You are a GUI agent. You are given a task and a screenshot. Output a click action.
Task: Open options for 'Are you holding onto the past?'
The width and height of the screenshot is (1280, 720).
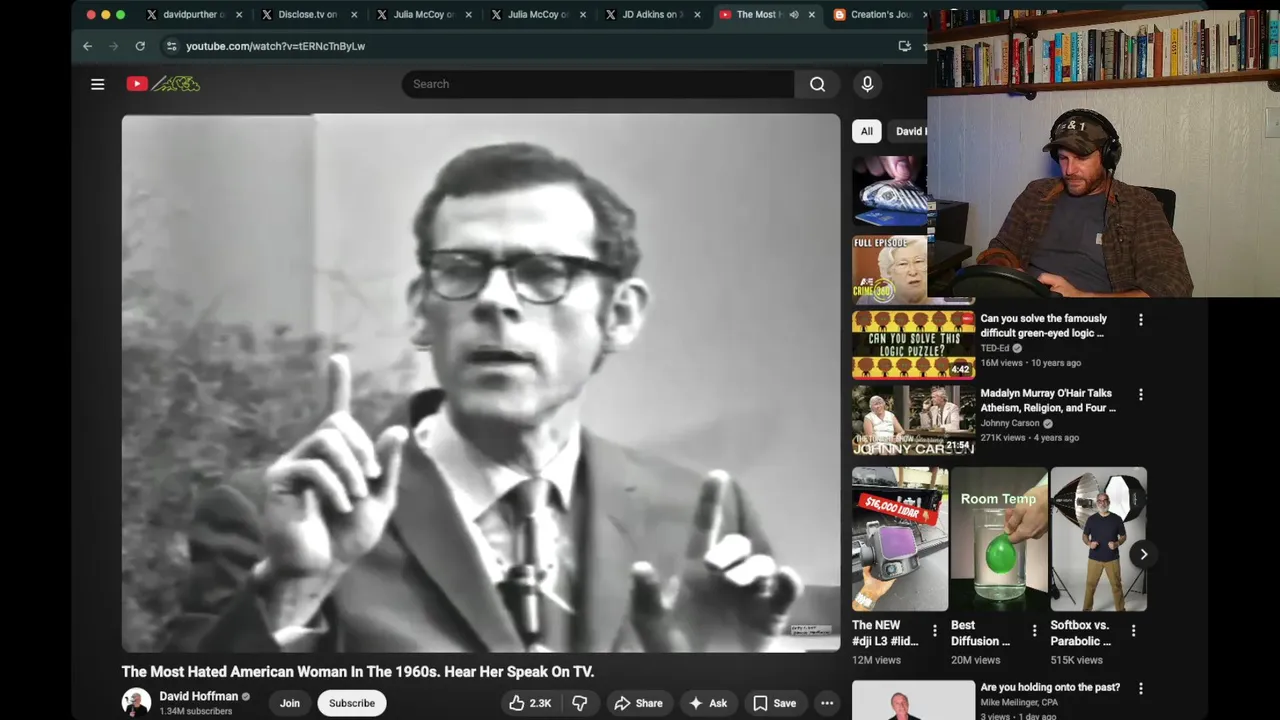tap(1141, 688)
